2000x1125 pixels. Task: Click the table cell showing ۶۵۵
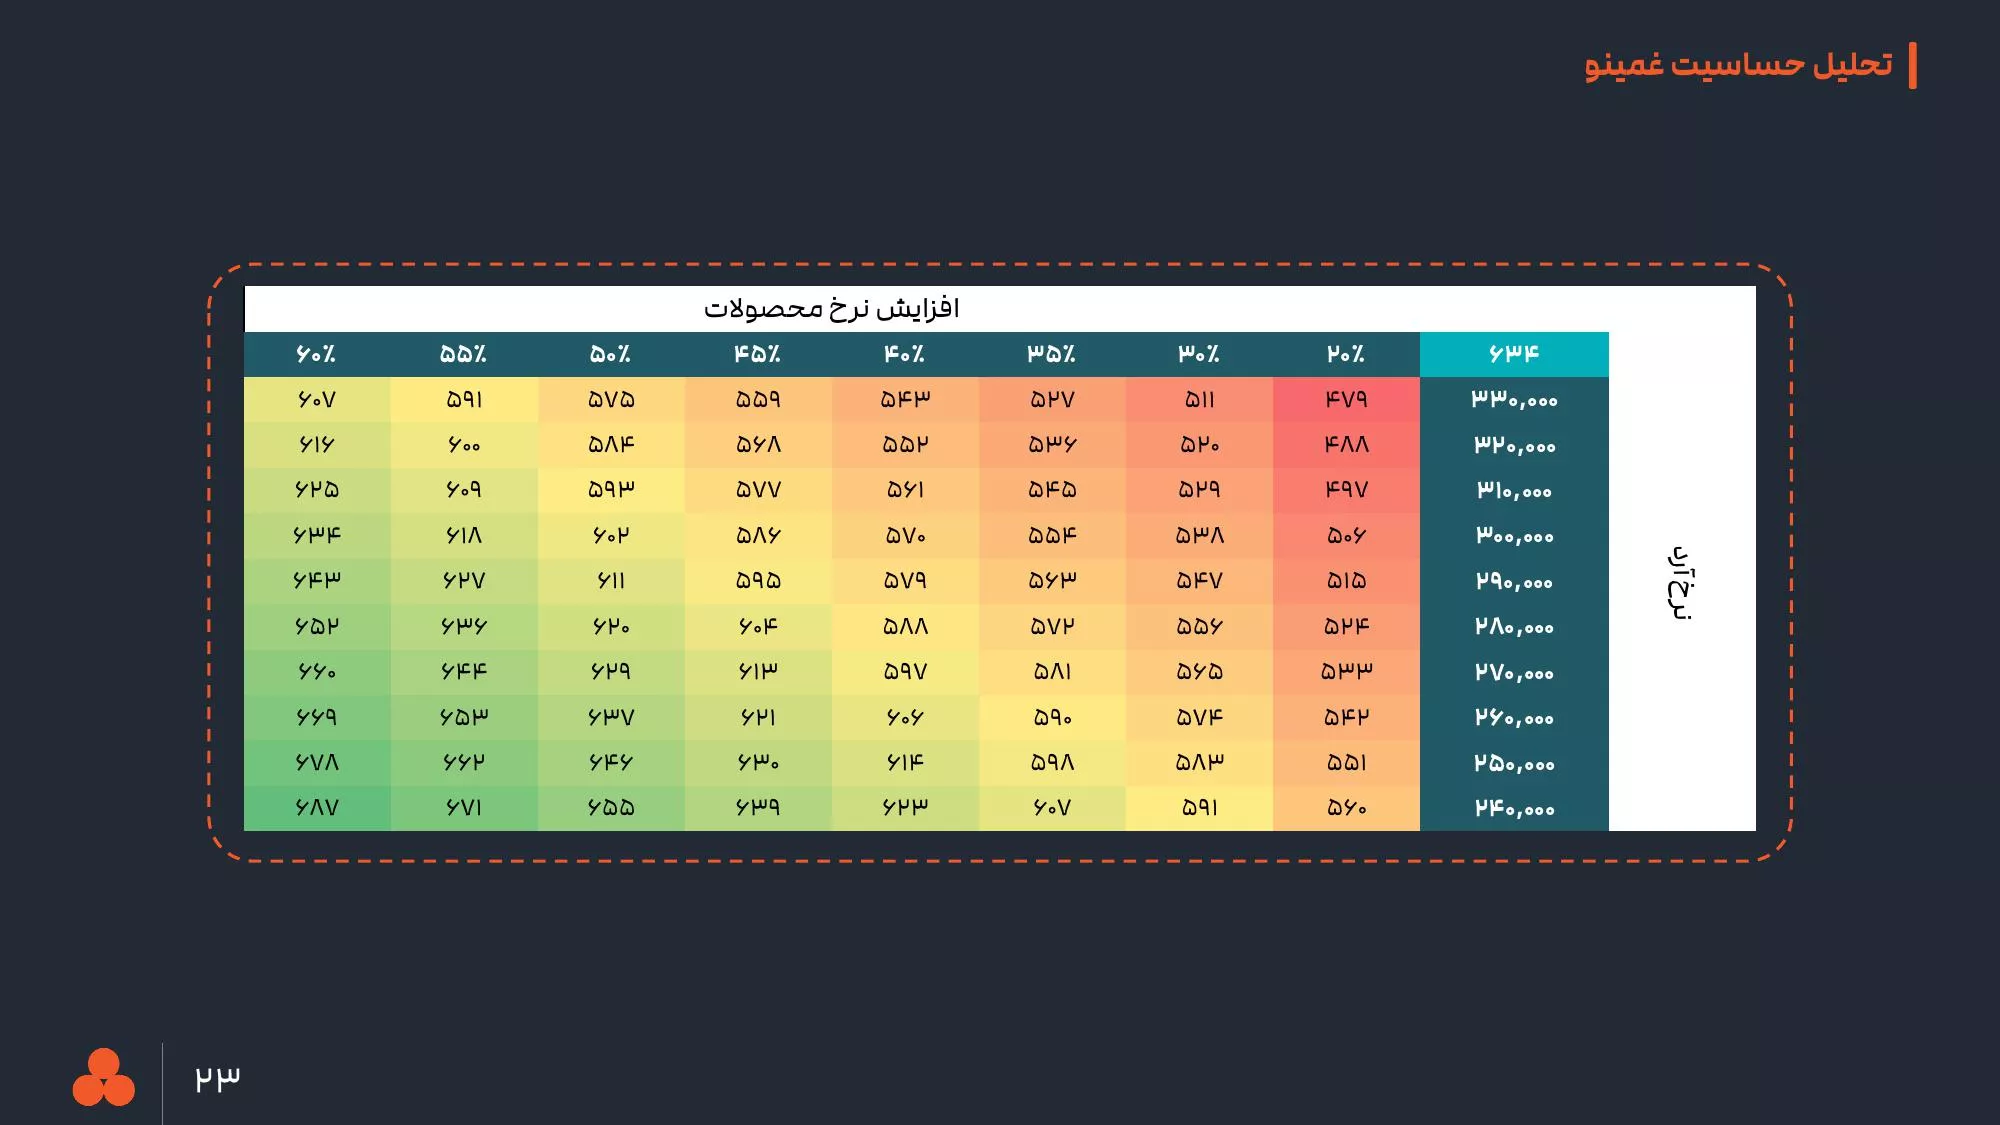pos(610,808)
